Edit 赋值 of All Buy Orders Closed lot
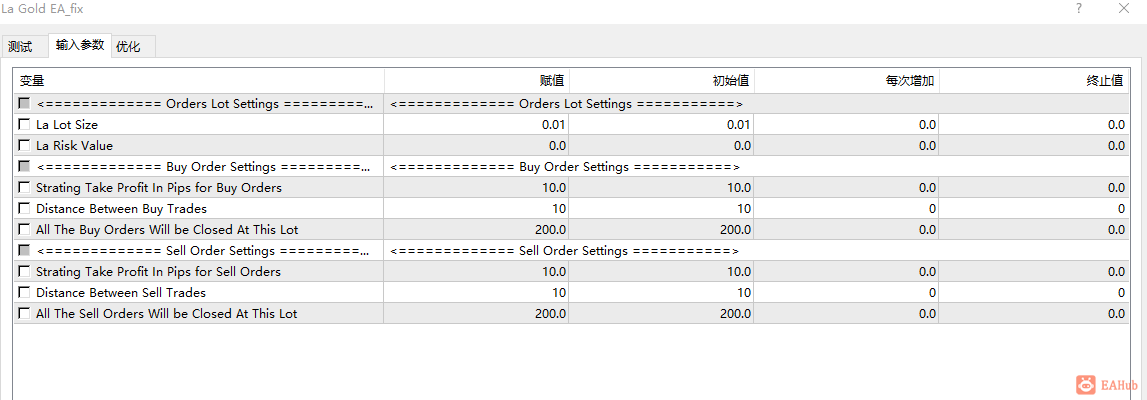Screen dimensions: 1147x400 (x=476, y=230)
